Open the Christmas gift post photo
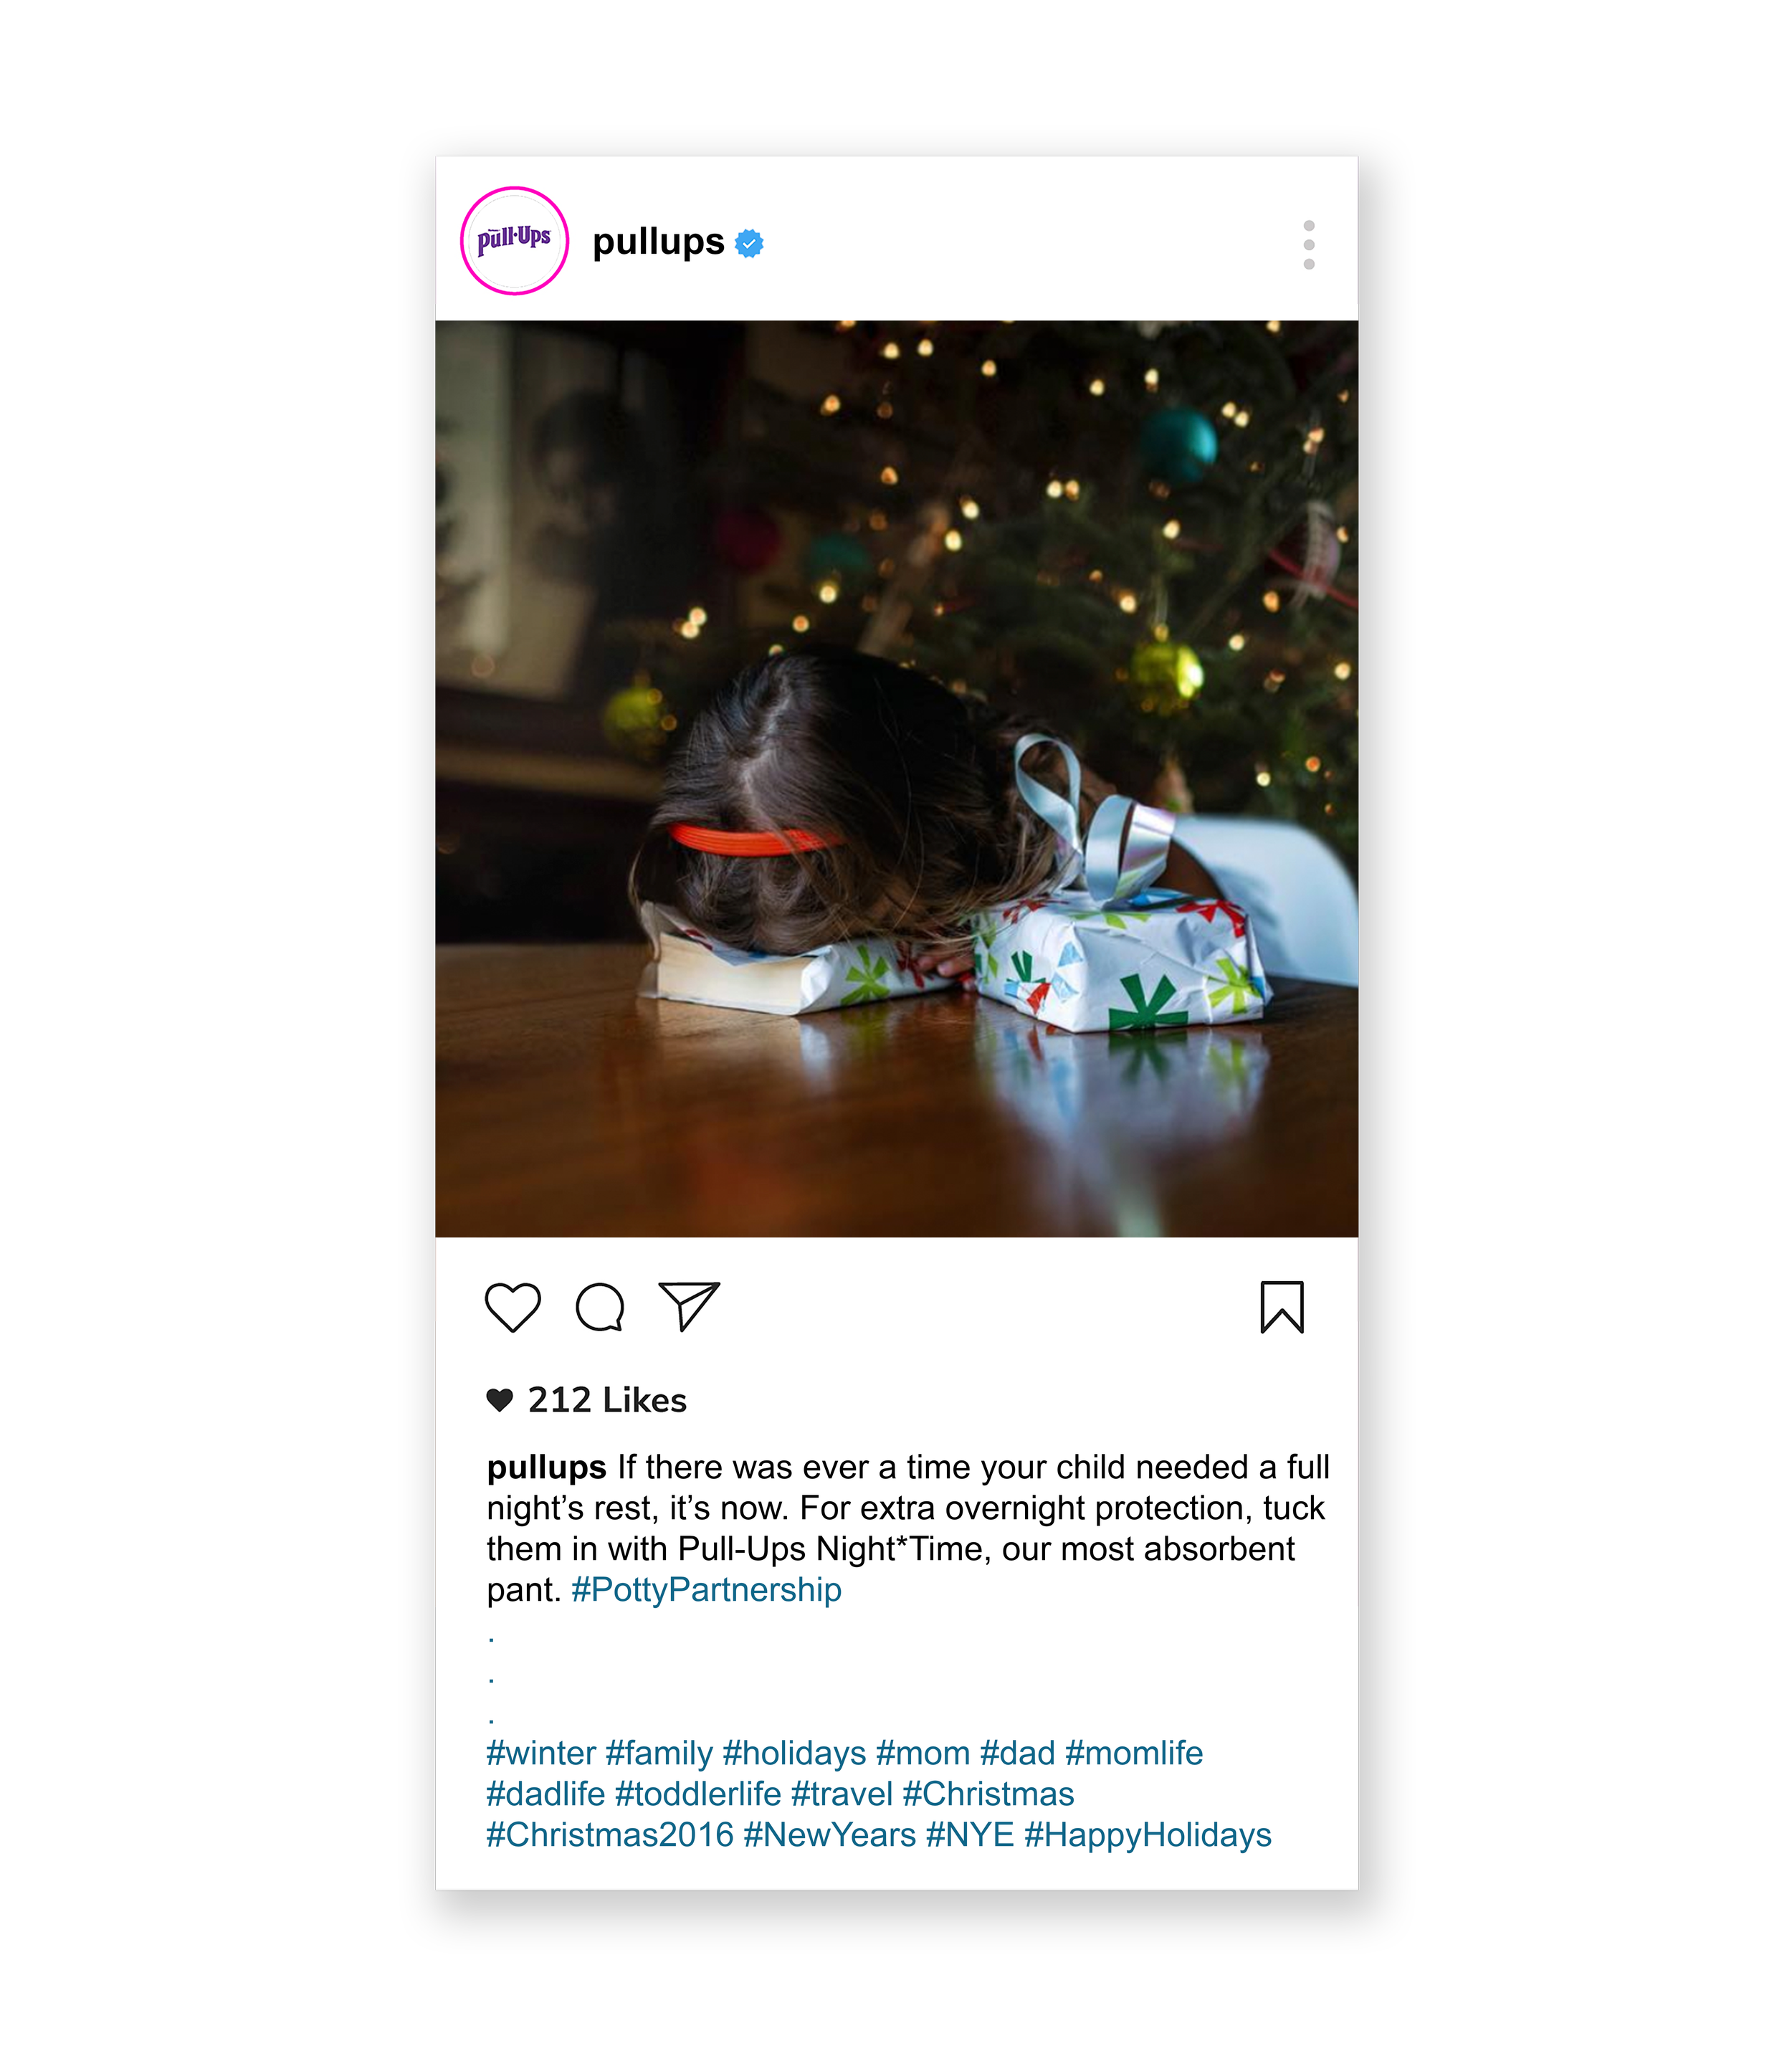1792x2046 pixels. [x=896, y=778]
